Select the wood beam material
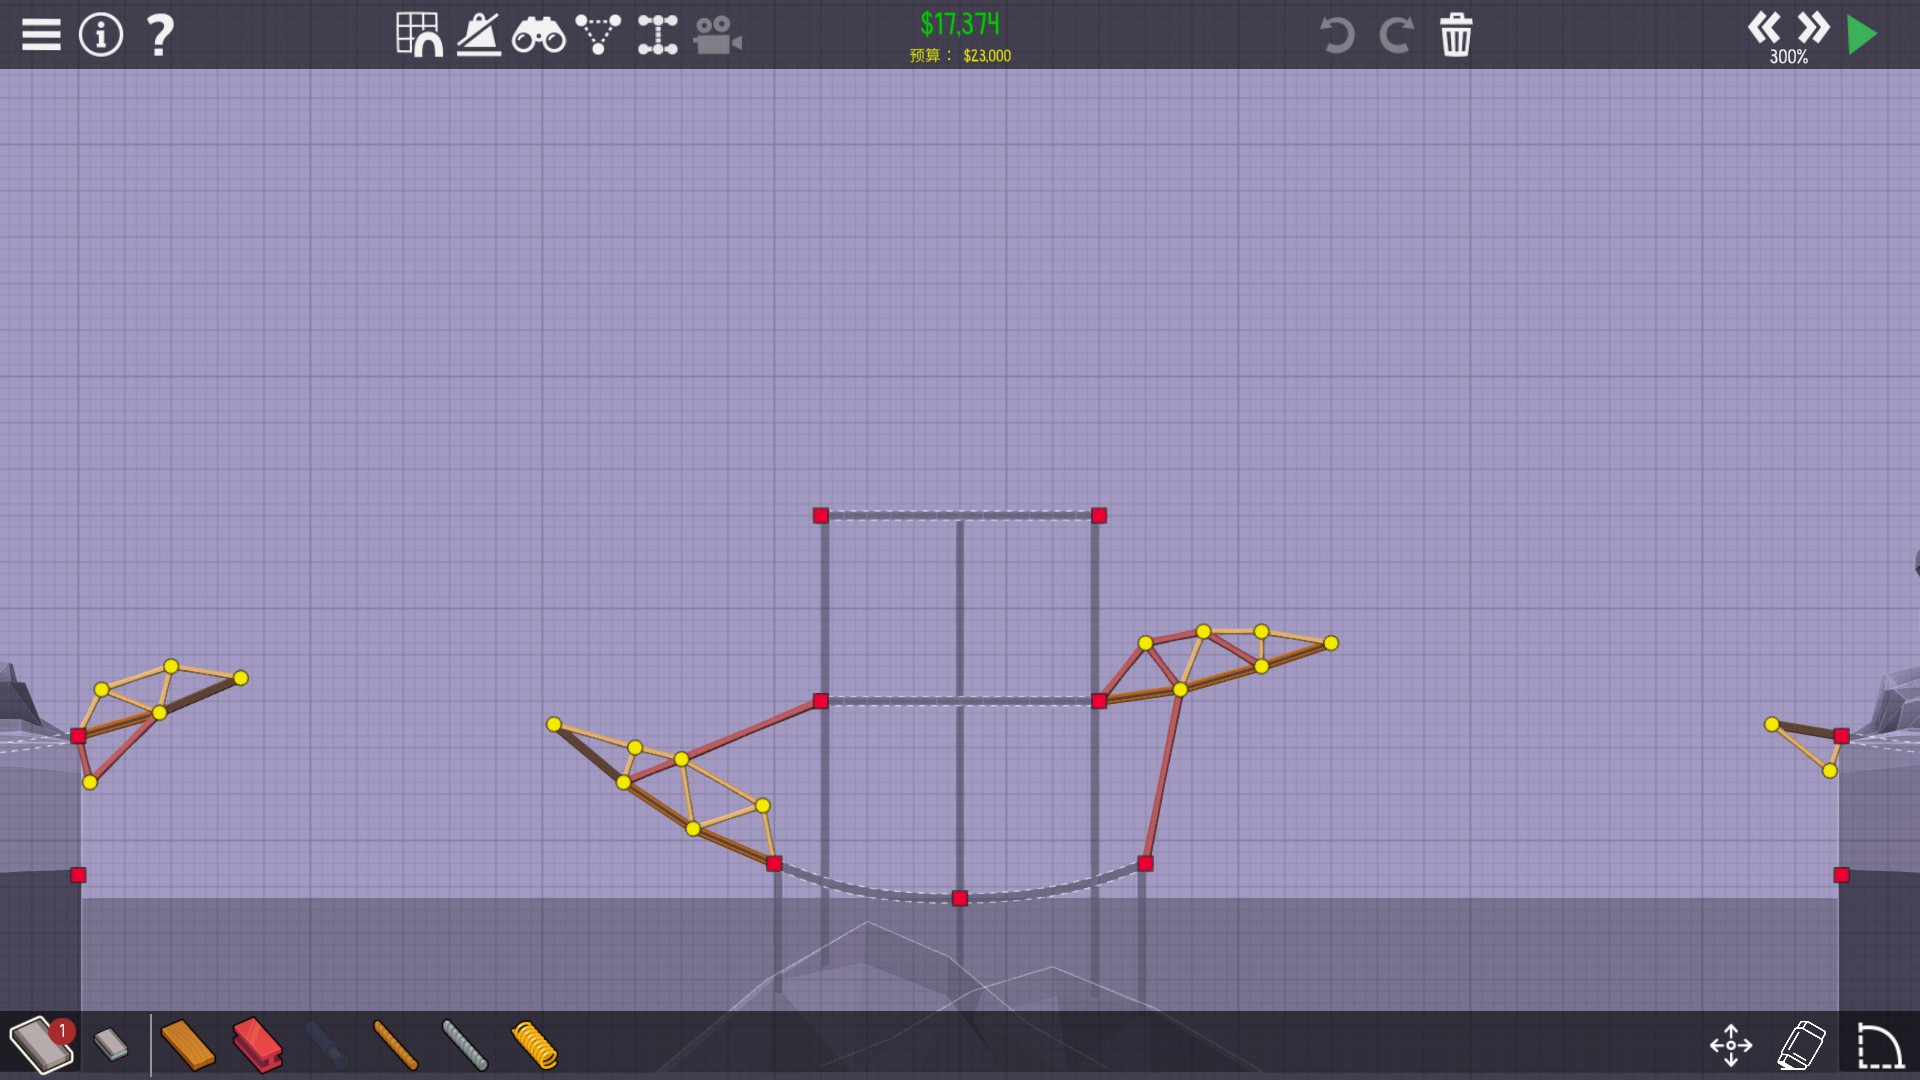 point(188,1045)
